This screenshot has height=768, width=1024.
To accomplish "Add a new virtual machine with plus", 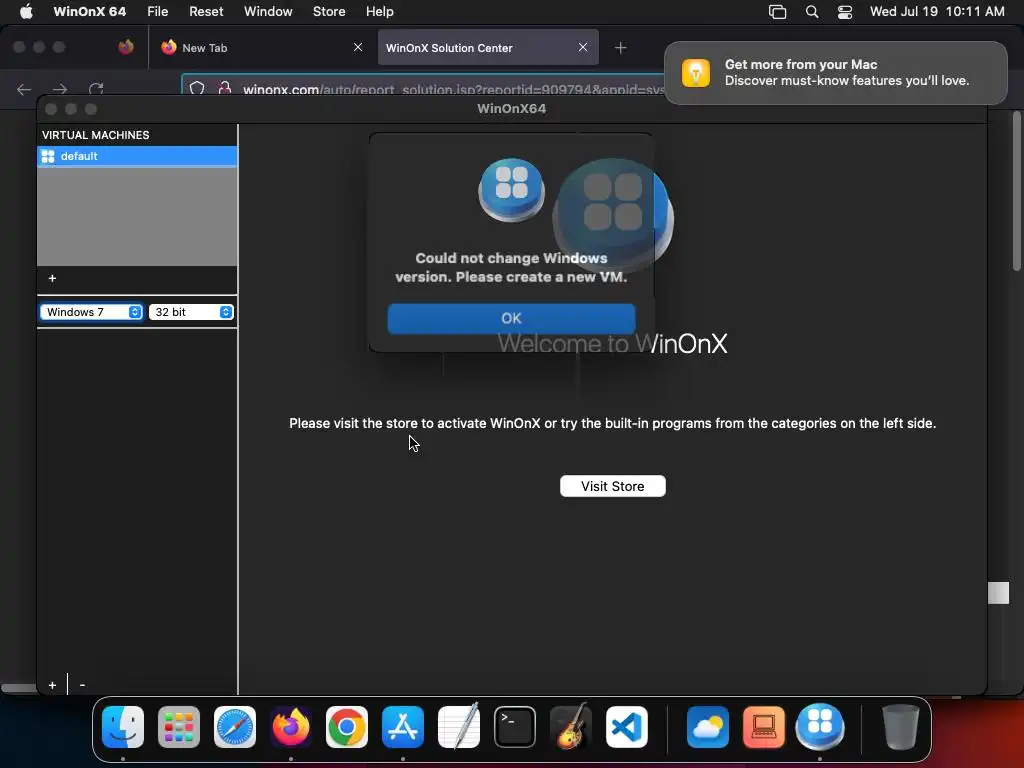I will coord(52,278).
